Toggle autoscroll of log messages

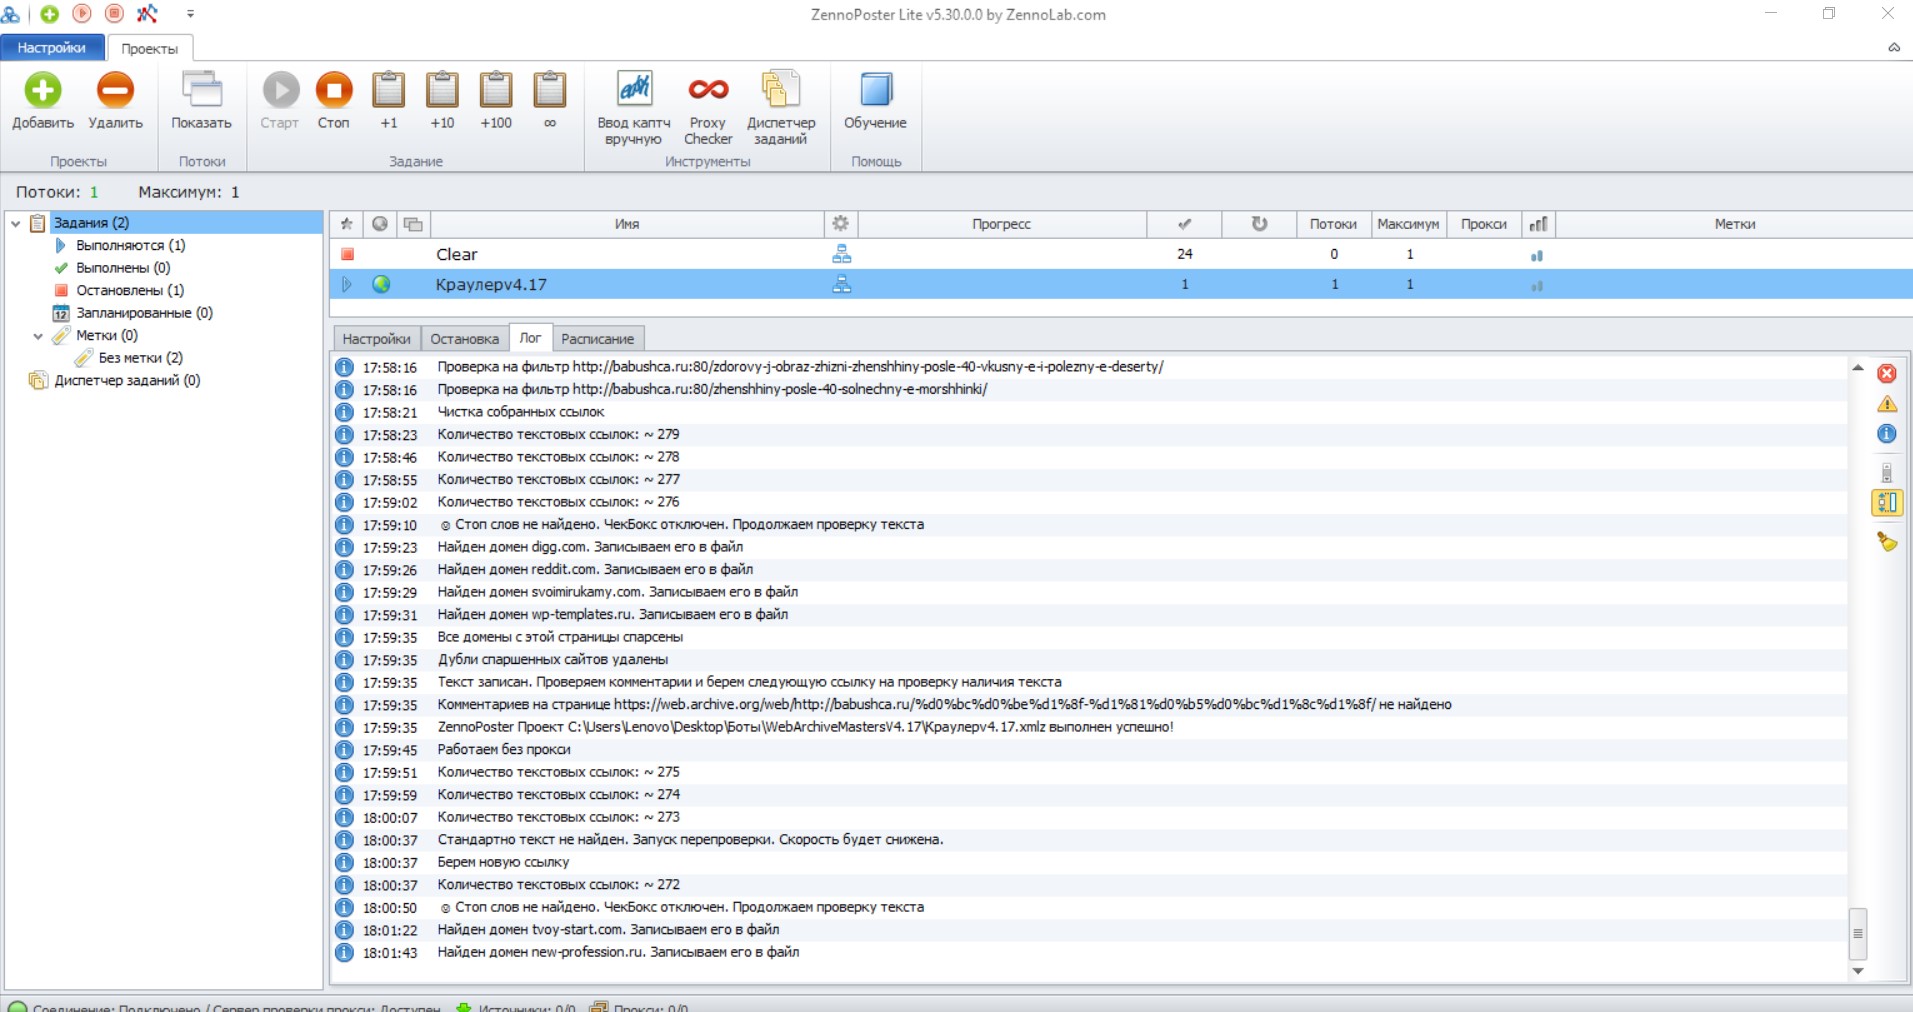(x=1888, y=503)
